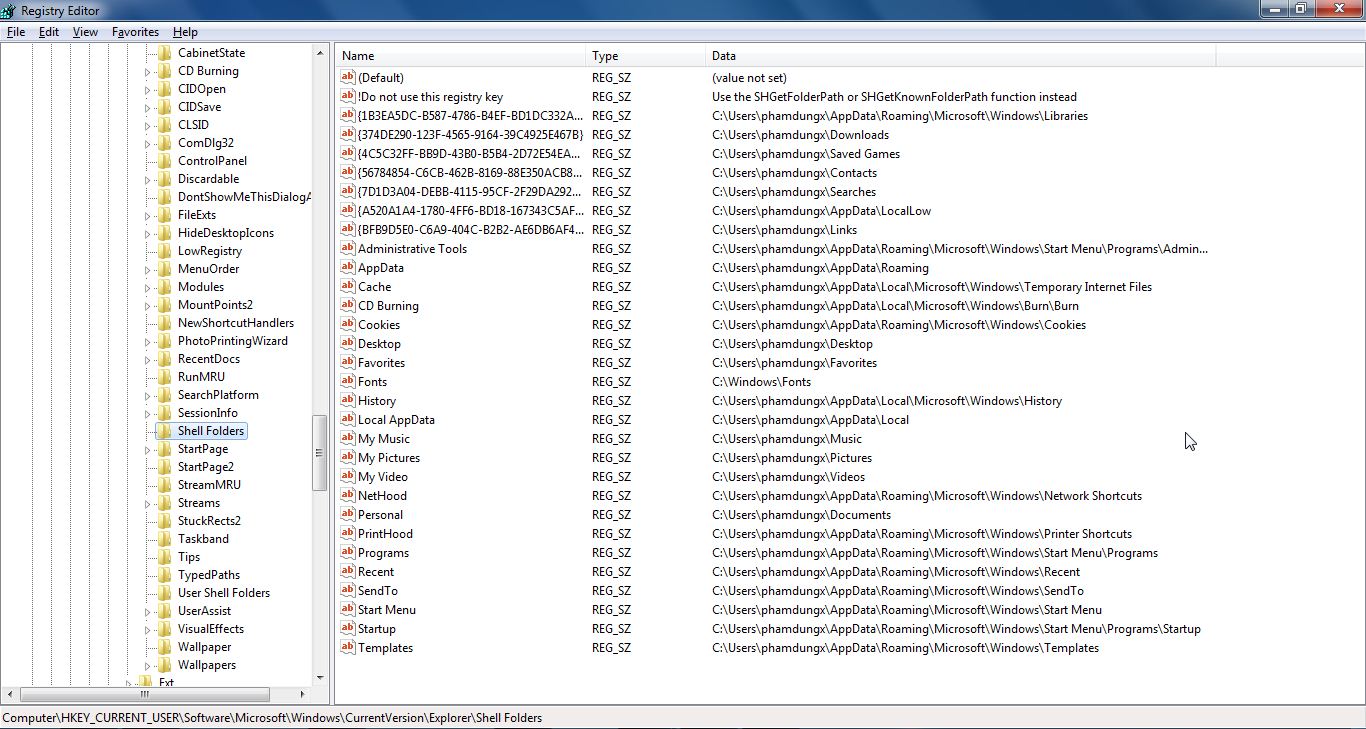Select the Start Menu value name
The width and height of the screenshot is (1366, 729).
point(387,610)
